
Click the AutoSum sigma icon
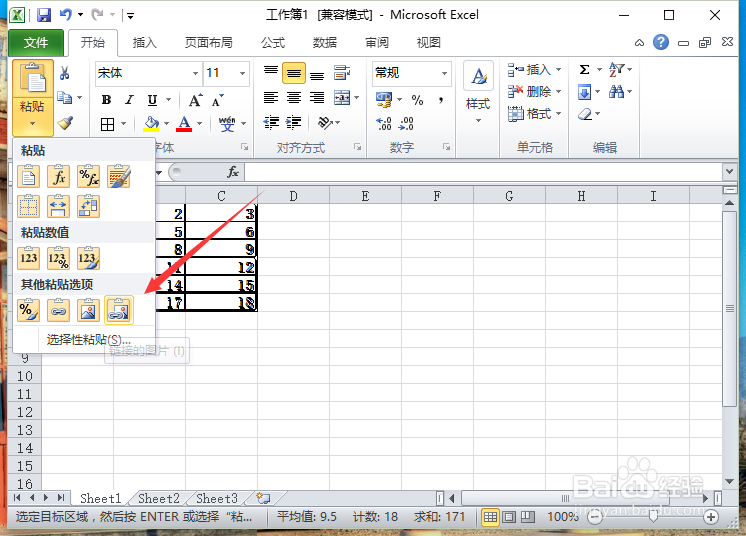click(585, 69)
